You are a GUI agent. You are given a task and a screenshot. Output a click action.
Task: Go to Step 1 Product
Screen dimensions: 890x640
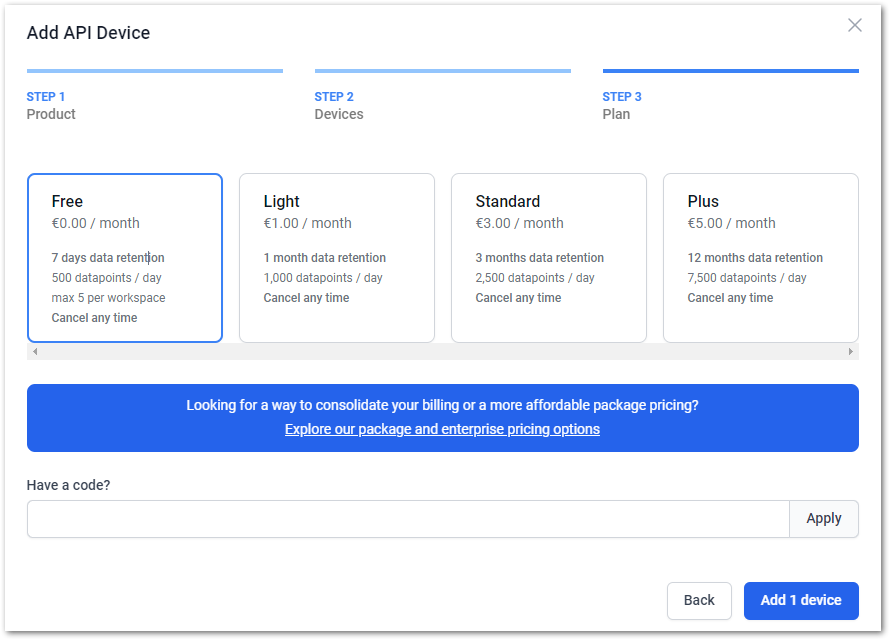point(154,96)
